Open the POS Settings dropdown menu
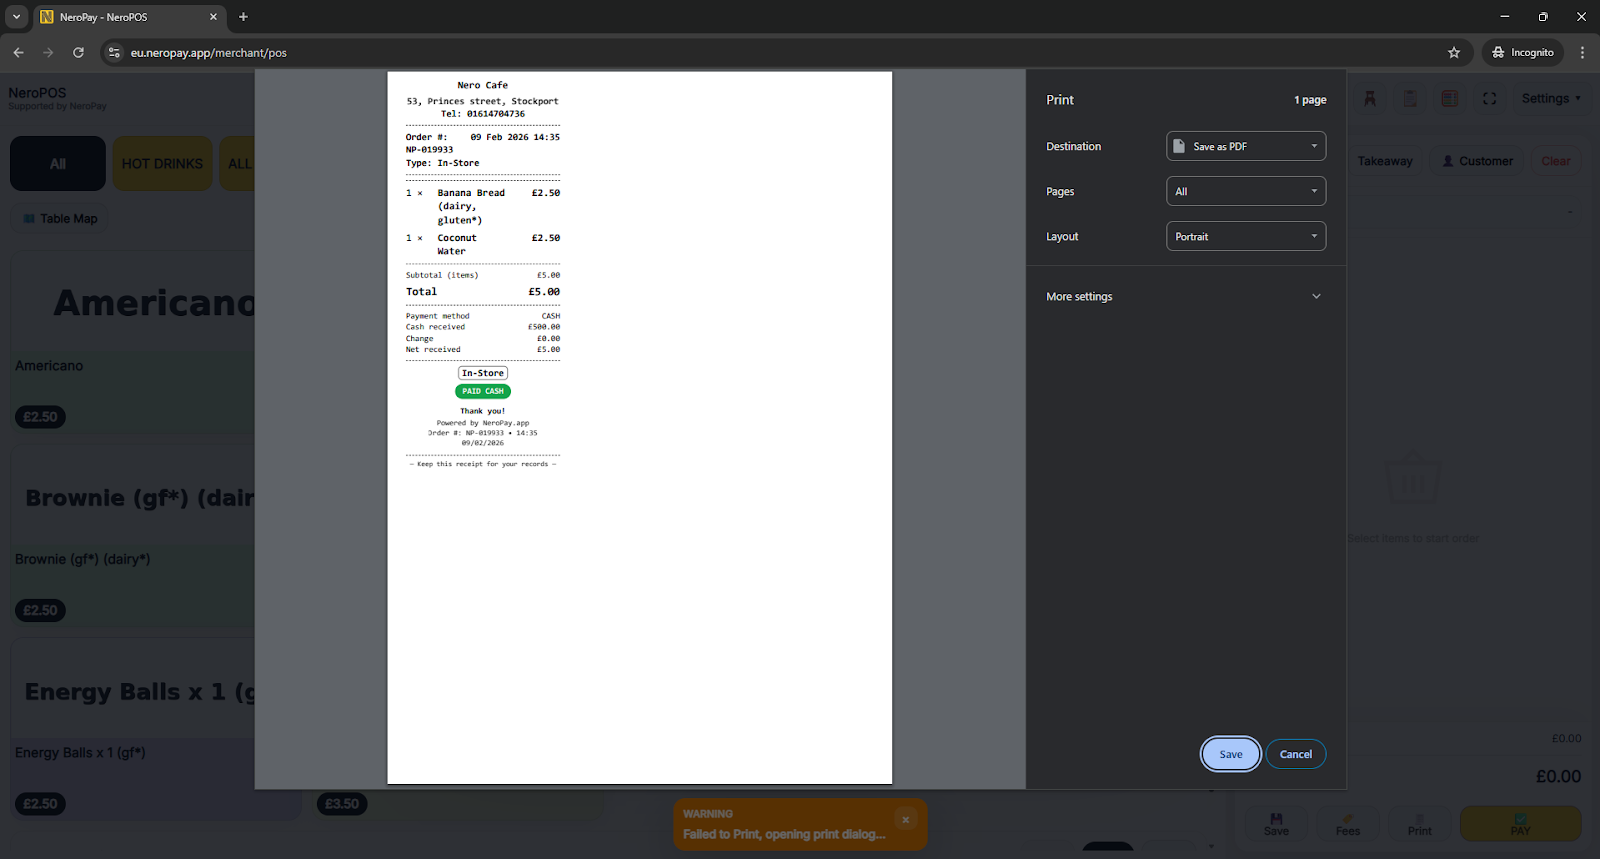 (x=1551, y=98)
